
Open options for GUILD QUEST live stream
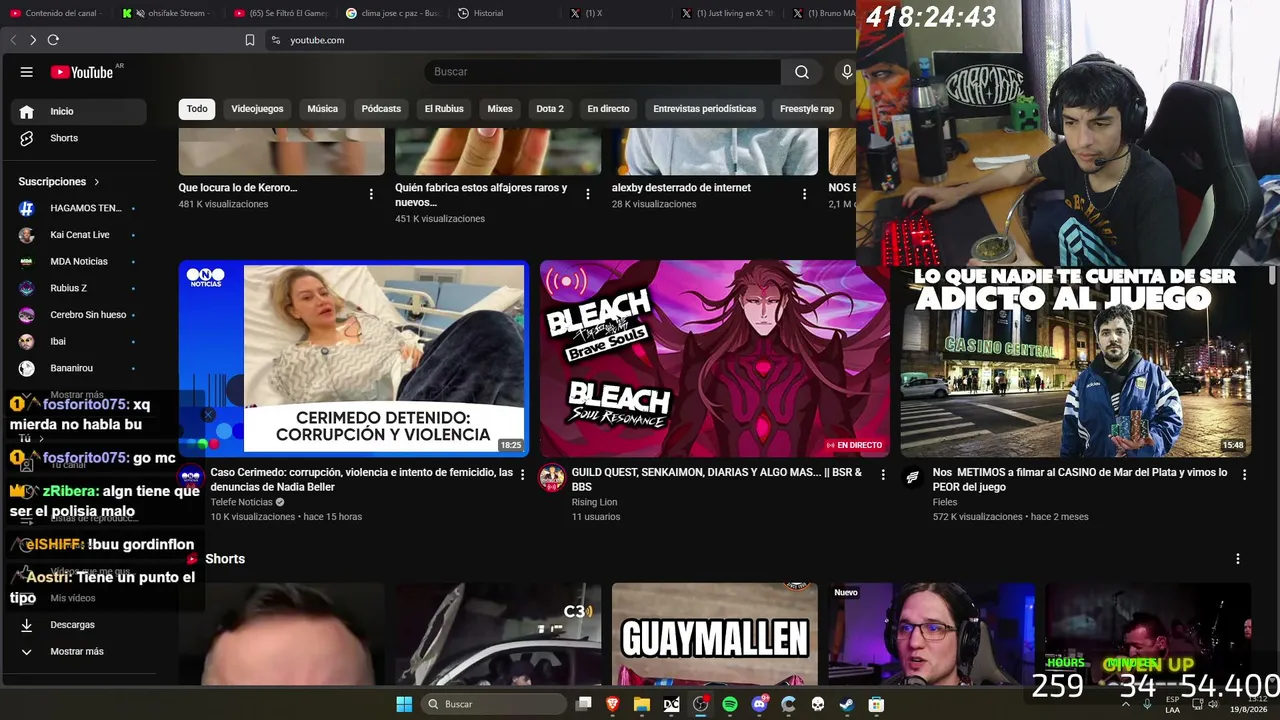883,475
